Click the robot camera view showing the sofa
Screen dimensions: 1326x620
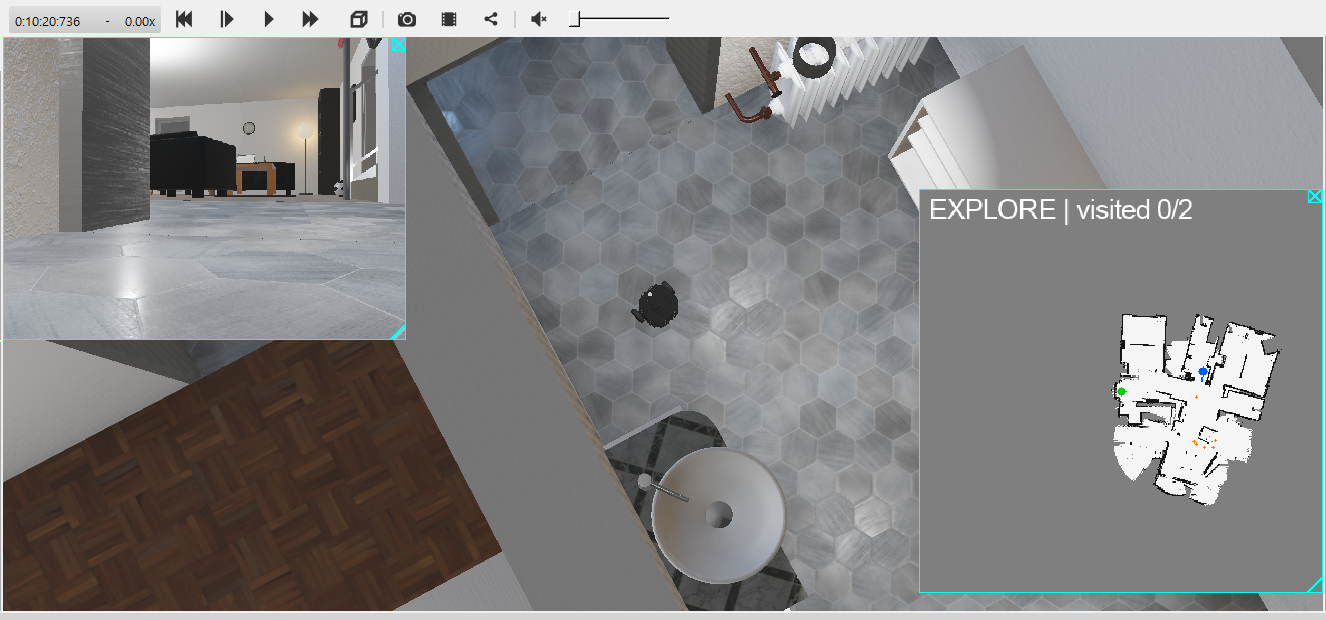pos(203,189)
